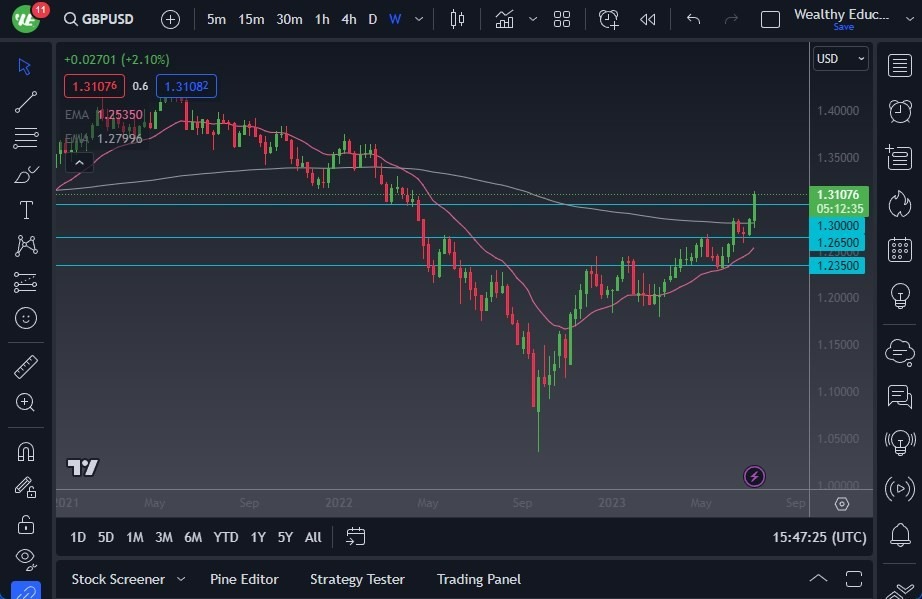Open the chart type dropdown arrow
Image resolution: width=922 pixels, height=599 pixels.
(533, 18)
